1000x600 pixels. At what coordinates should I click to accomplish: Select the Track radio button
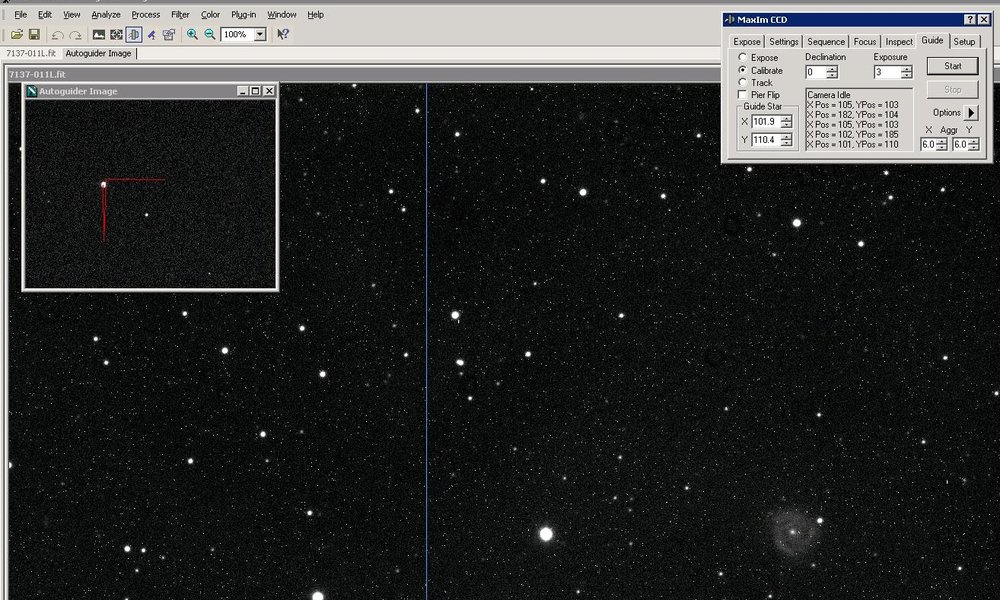(x=742, y=82)
